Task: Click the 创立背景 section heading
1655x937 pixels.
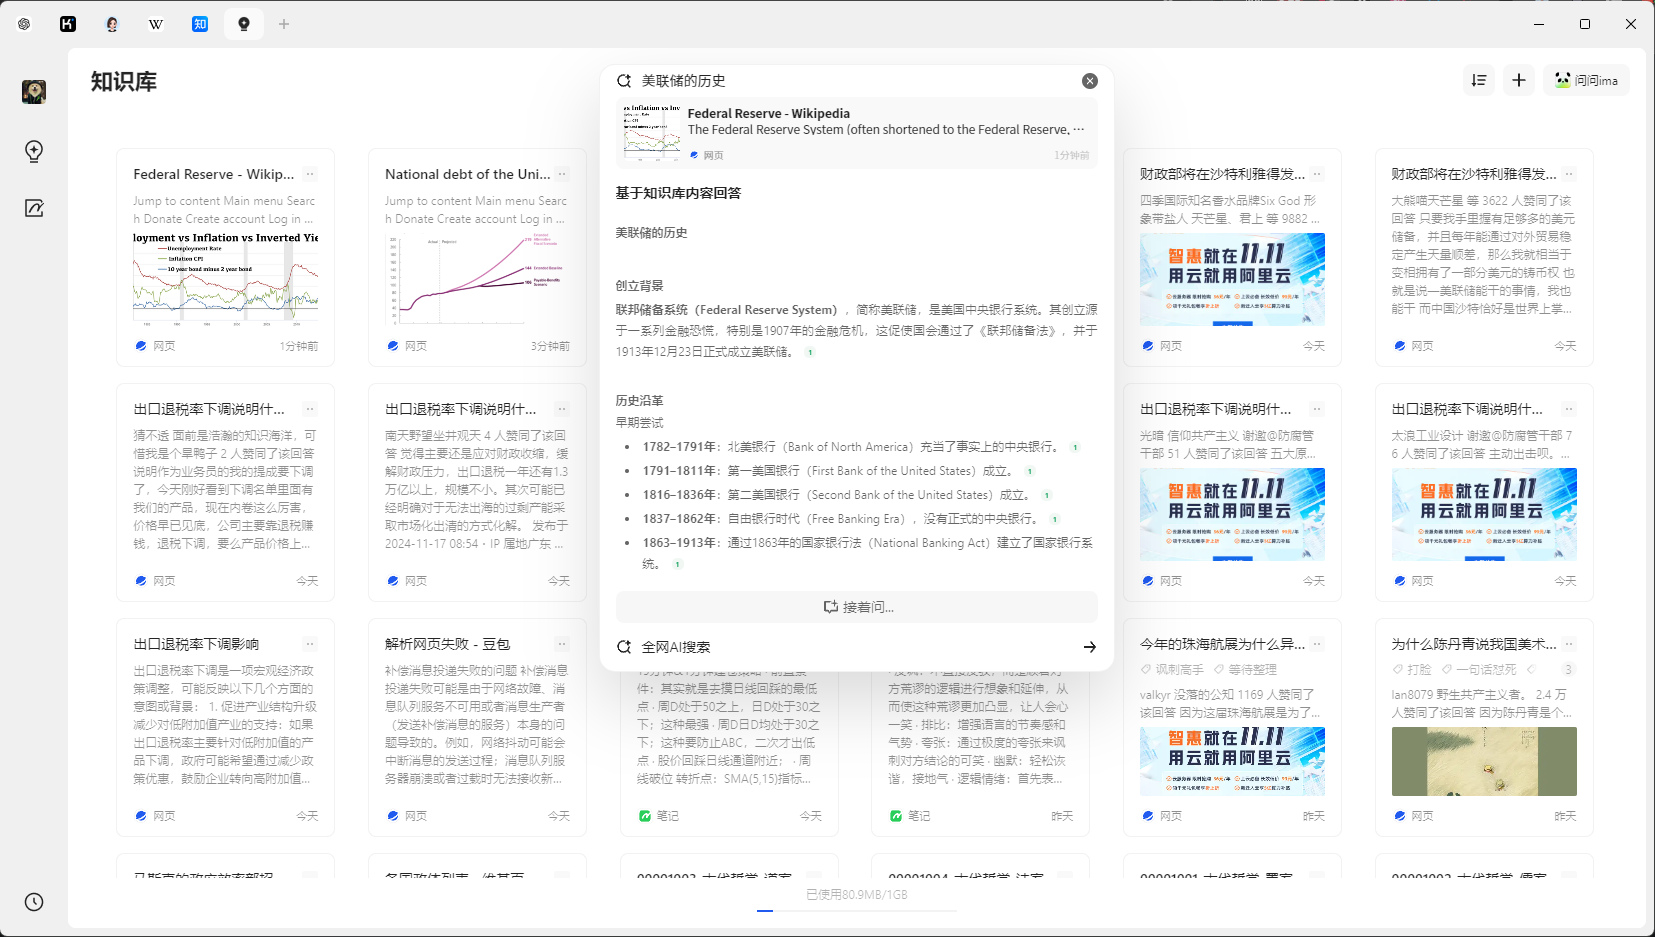Action: point(639,286)
